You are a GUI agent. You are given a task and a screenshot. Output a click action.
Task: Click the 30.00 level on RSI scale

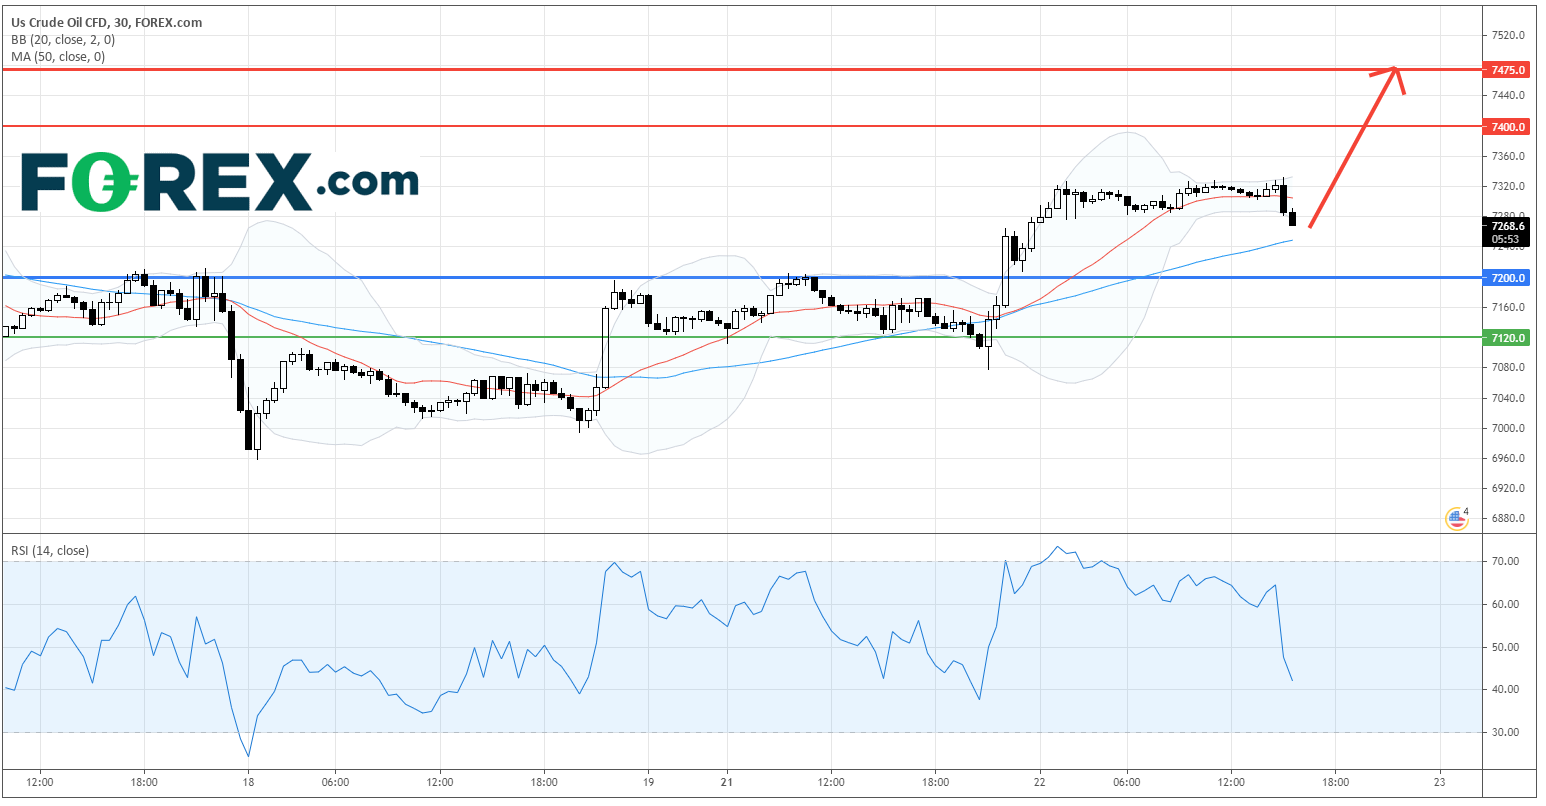click(1506, 732)
